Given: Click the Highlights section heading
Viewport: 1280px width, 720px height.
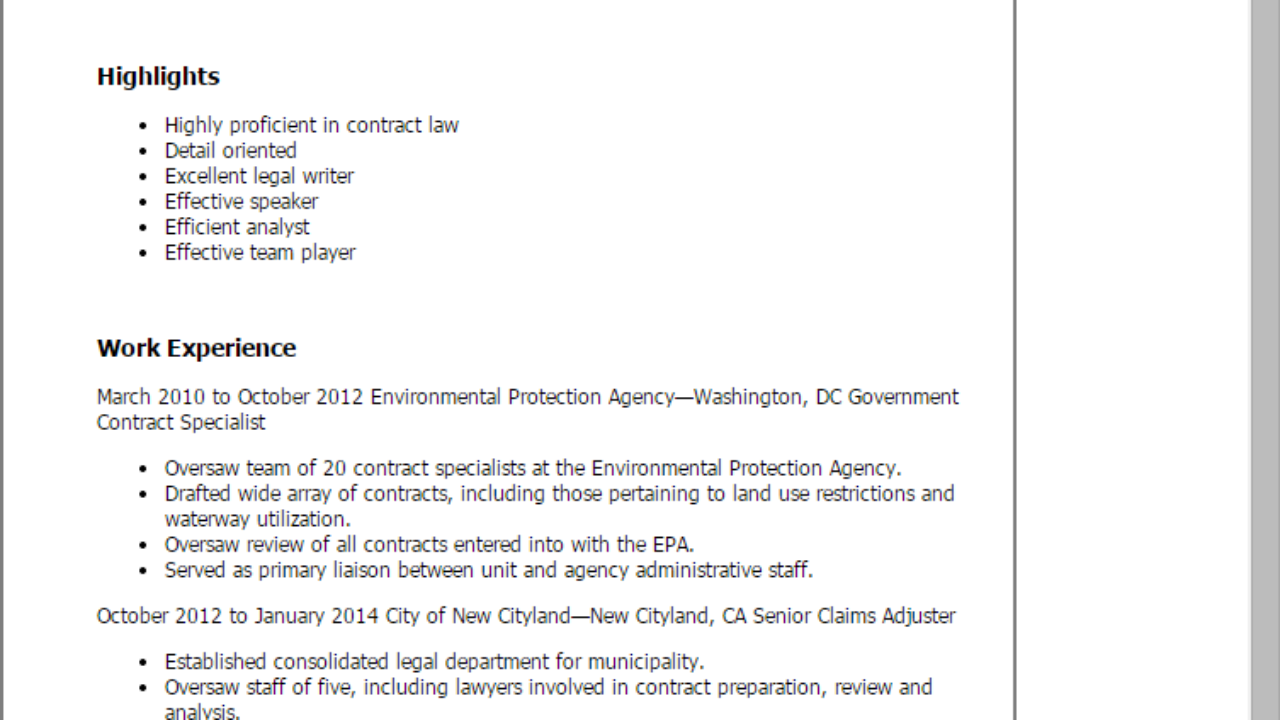Looking at the screenshot, I should pos(158,76).
